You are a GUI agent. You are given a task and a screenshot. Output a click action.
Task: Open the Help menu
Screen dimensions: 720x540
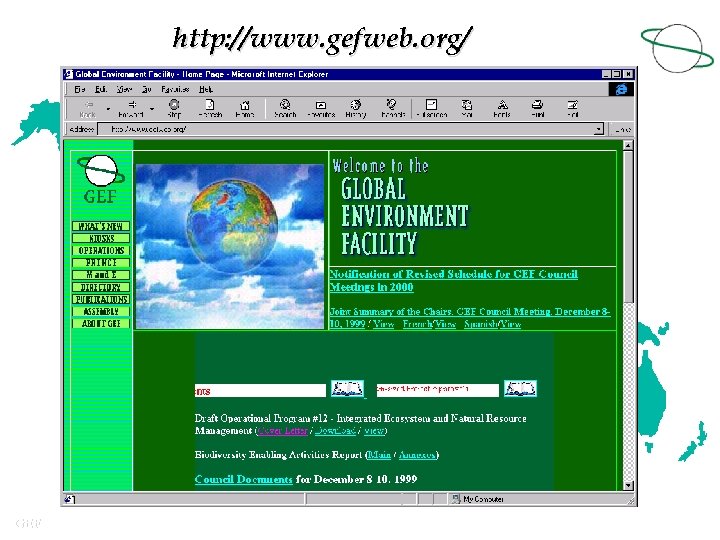[206, 89]
